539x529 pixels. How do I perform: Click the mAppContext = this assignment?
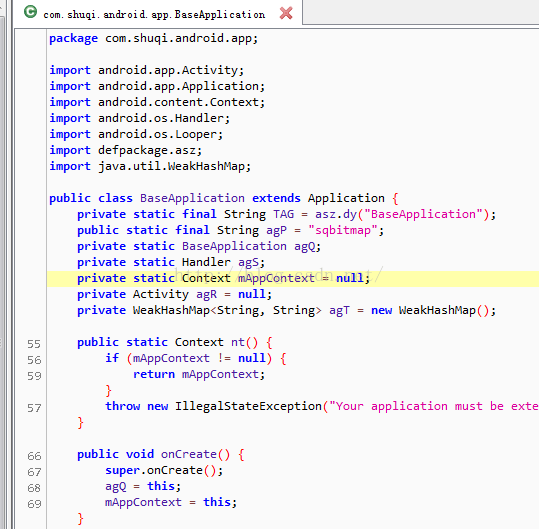[171, 502]
